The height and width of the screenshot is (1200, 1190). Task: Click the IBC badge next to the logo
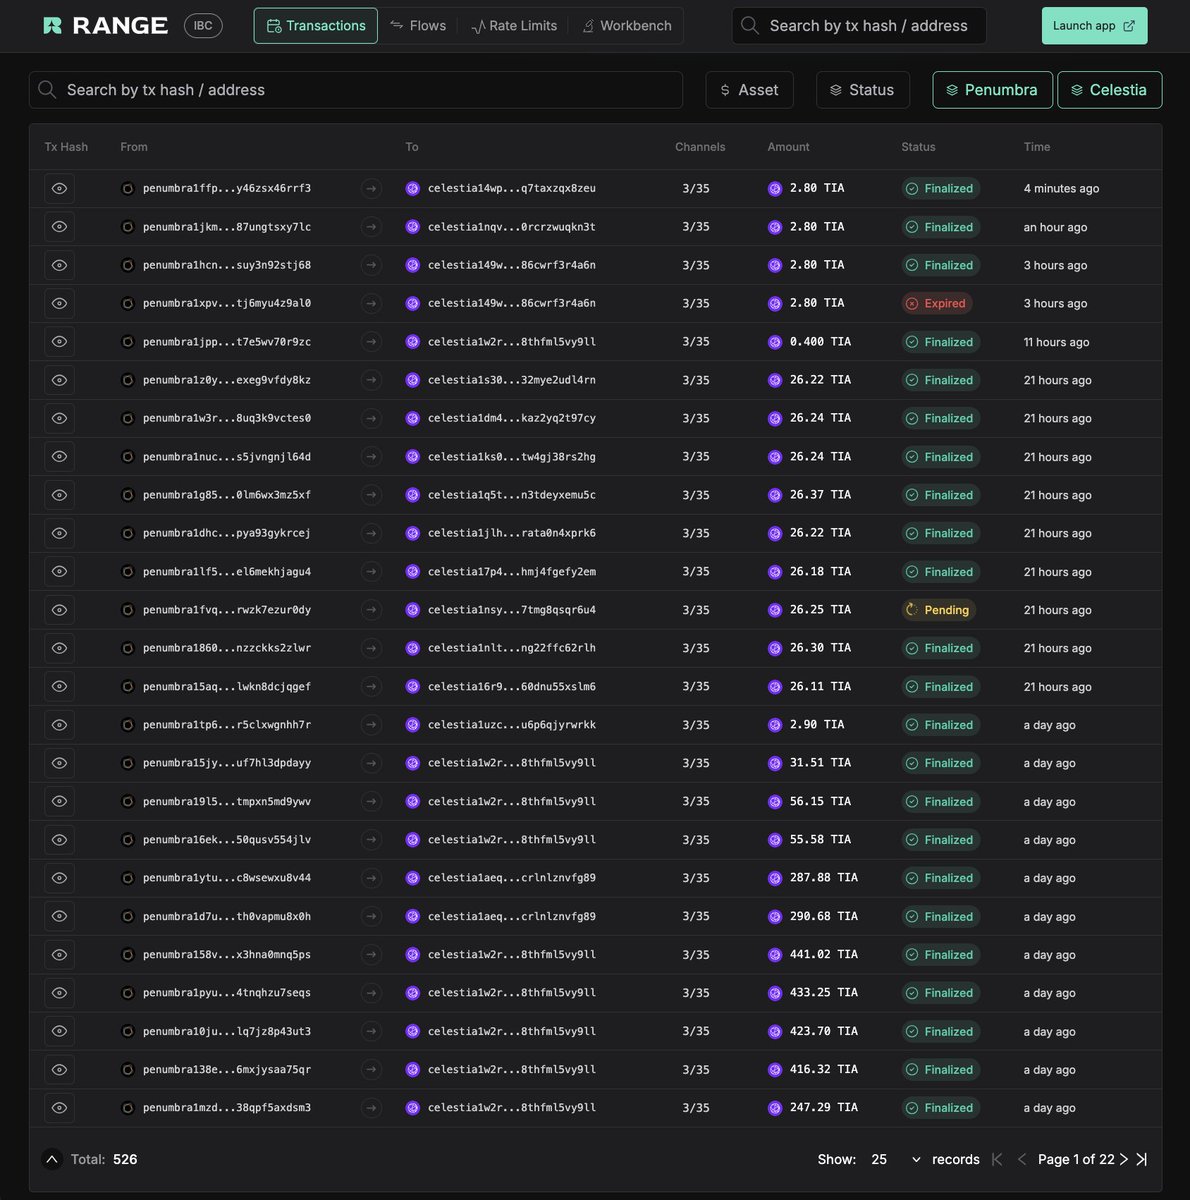[x=203, y=26]
